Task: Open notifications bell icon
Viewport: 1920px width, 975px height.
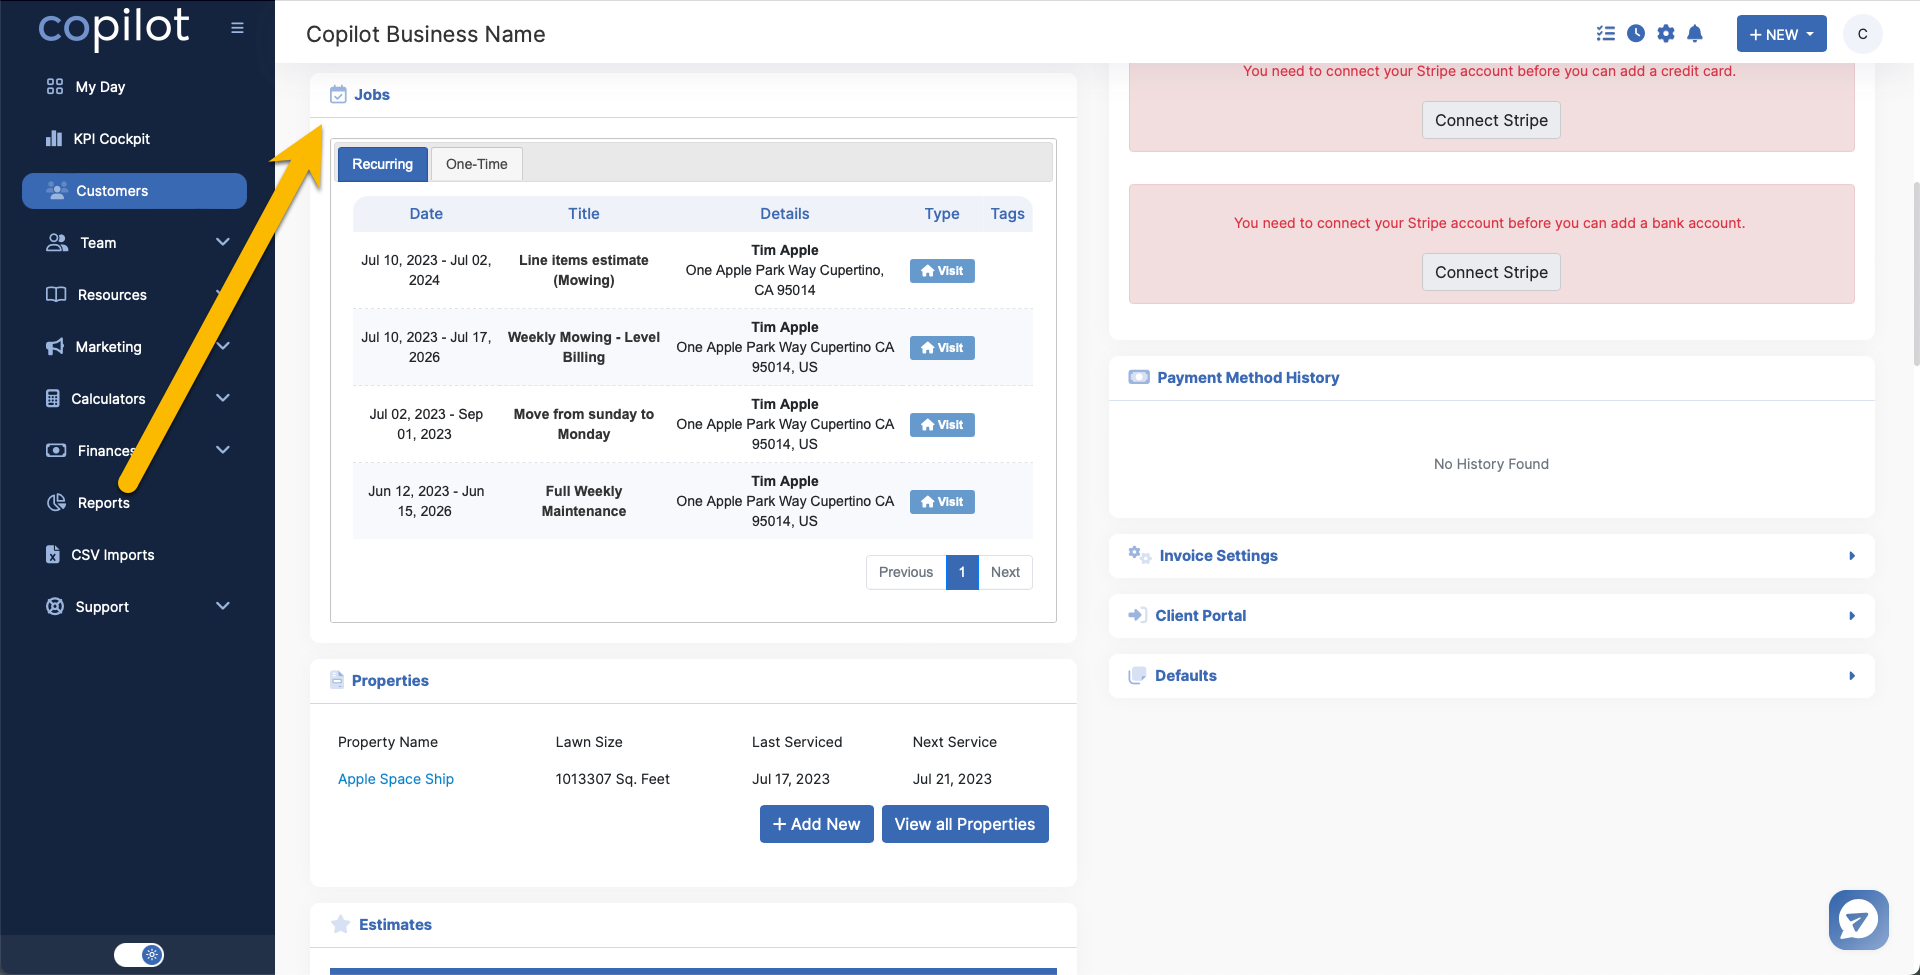Action: (x=1695, y=34)
